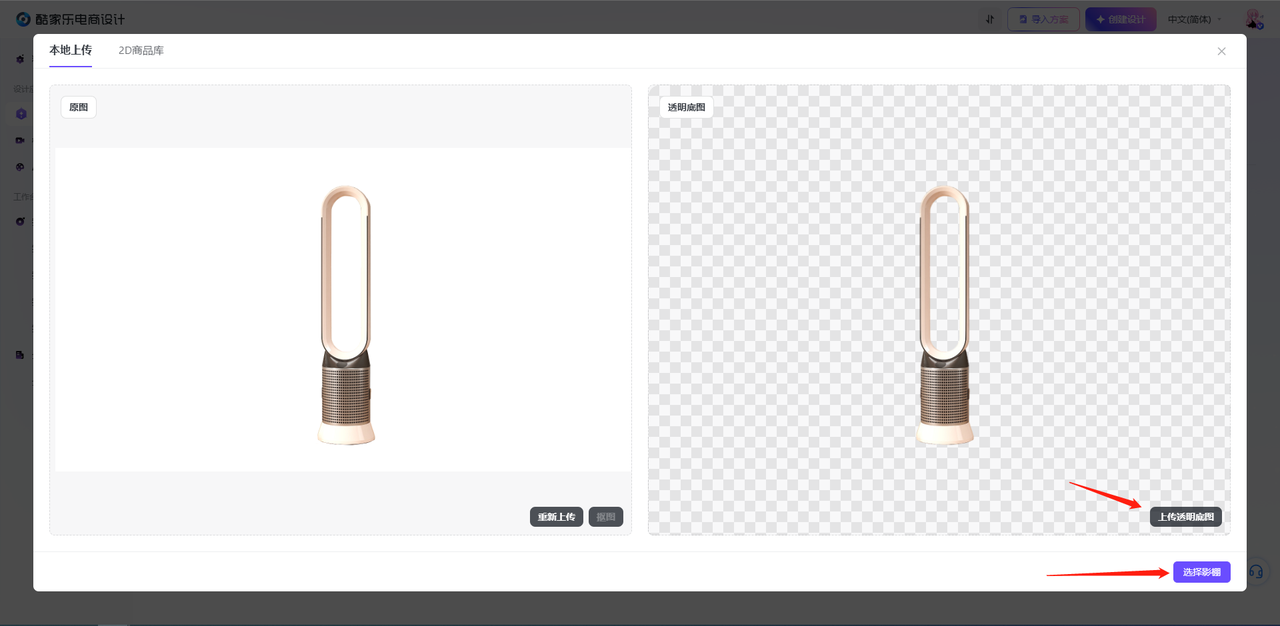The height and width of the screenshot is (626, 1280).
Task: Open the 2D商品库 tab
Action: tap(141, 50)
